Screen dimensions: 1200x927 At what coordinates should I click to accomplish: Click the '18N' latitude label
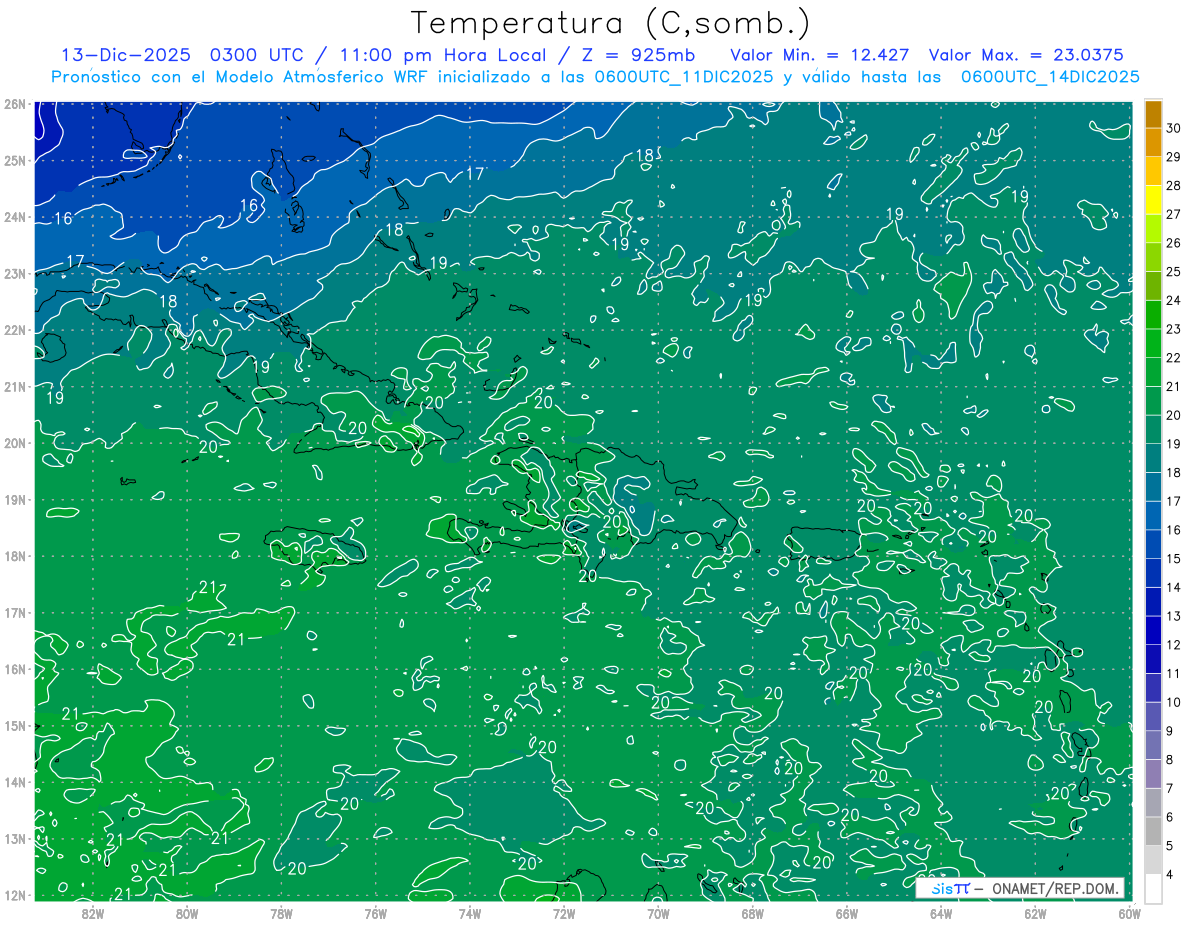14,556
